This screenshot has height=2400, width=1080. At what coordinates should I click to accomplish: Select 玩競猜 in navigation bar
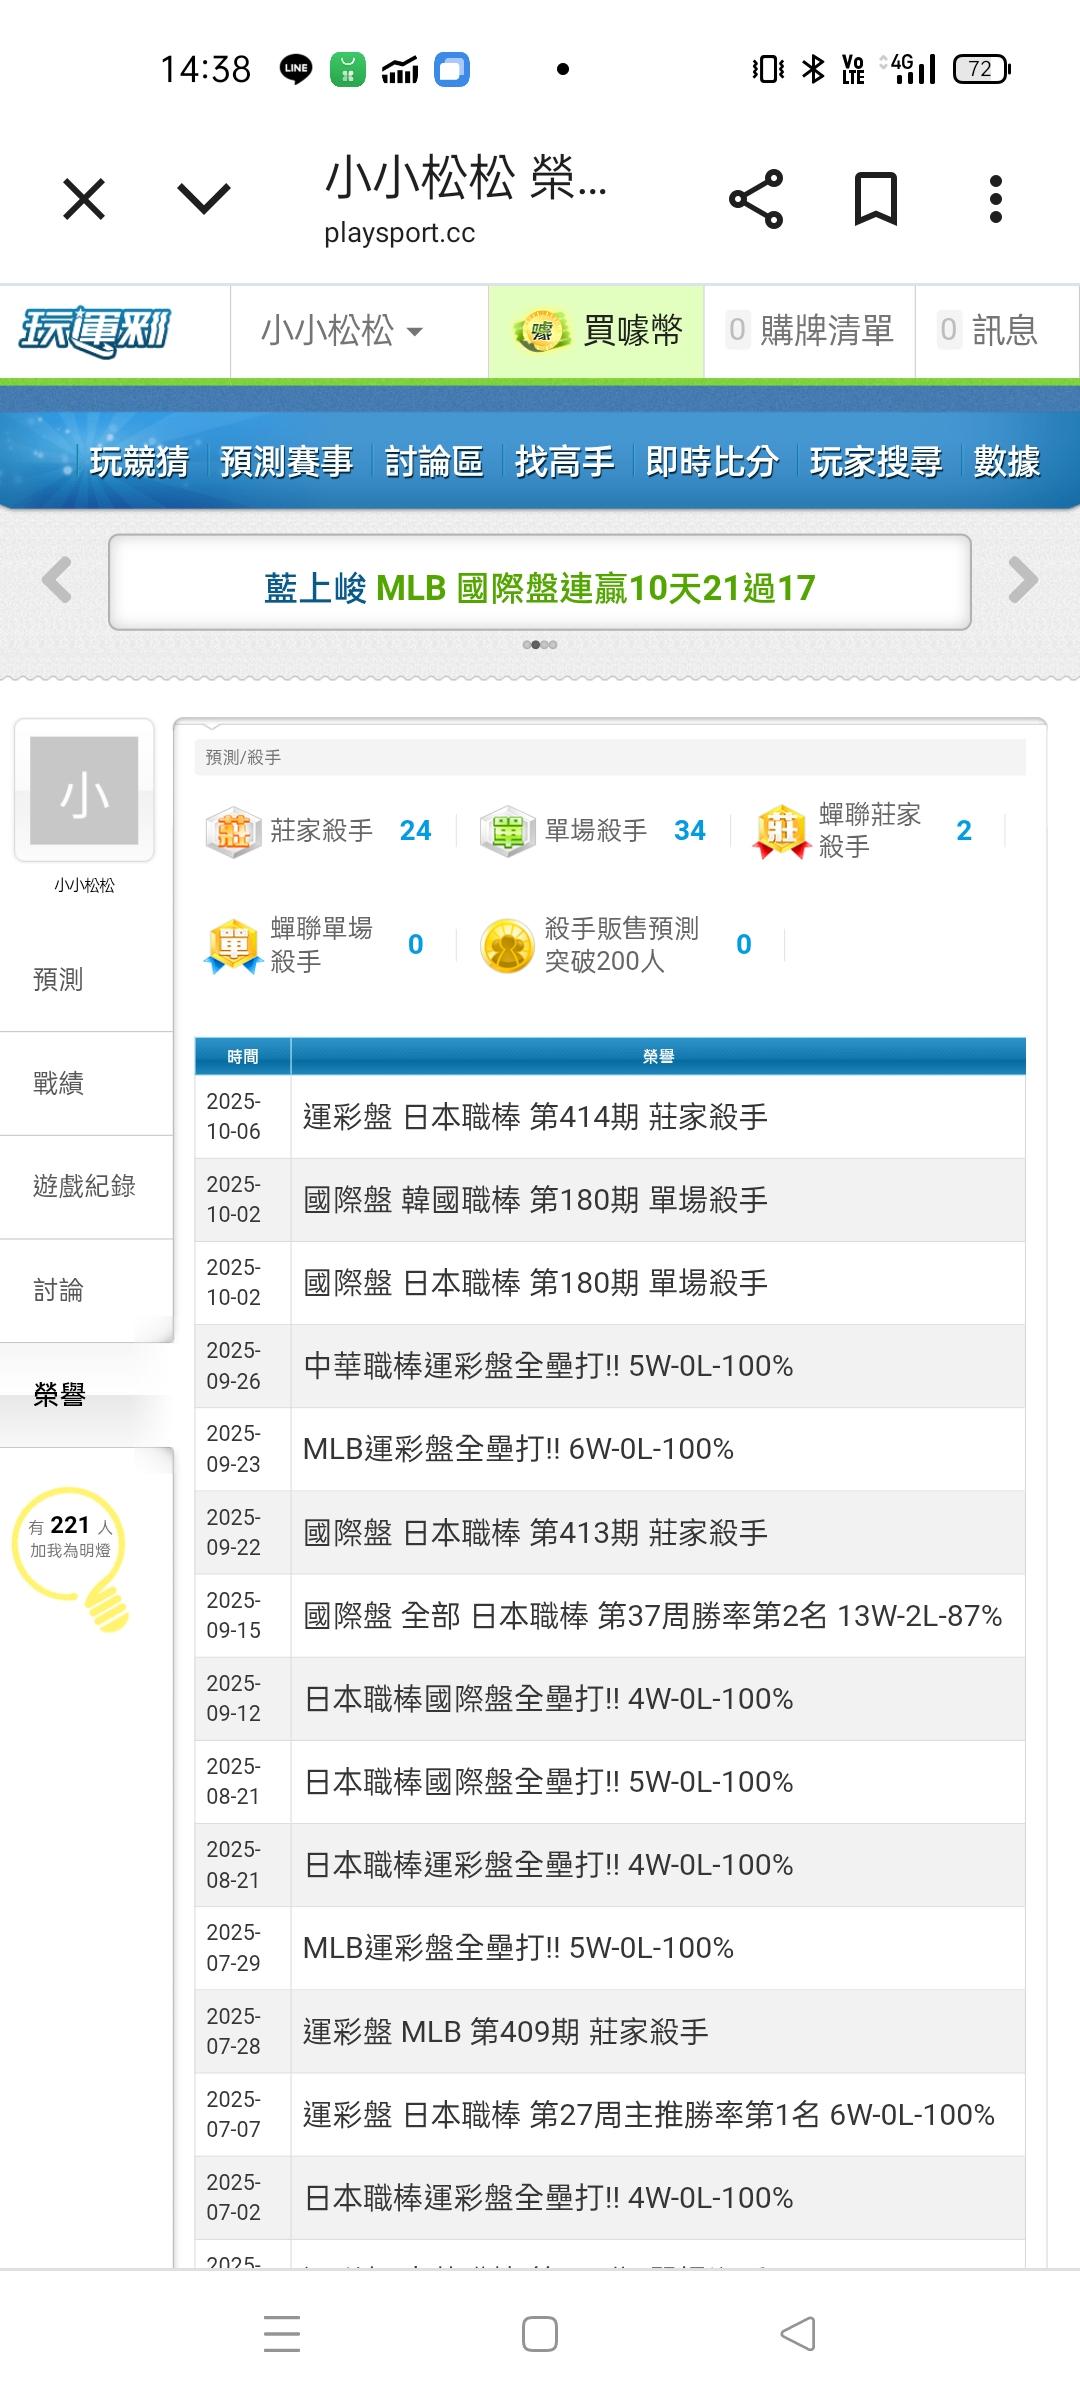coord(139,461)
